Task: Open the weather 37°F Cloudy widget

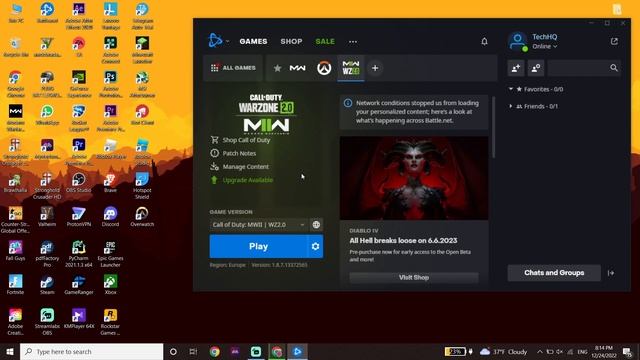Action: (x=504, y=351)
